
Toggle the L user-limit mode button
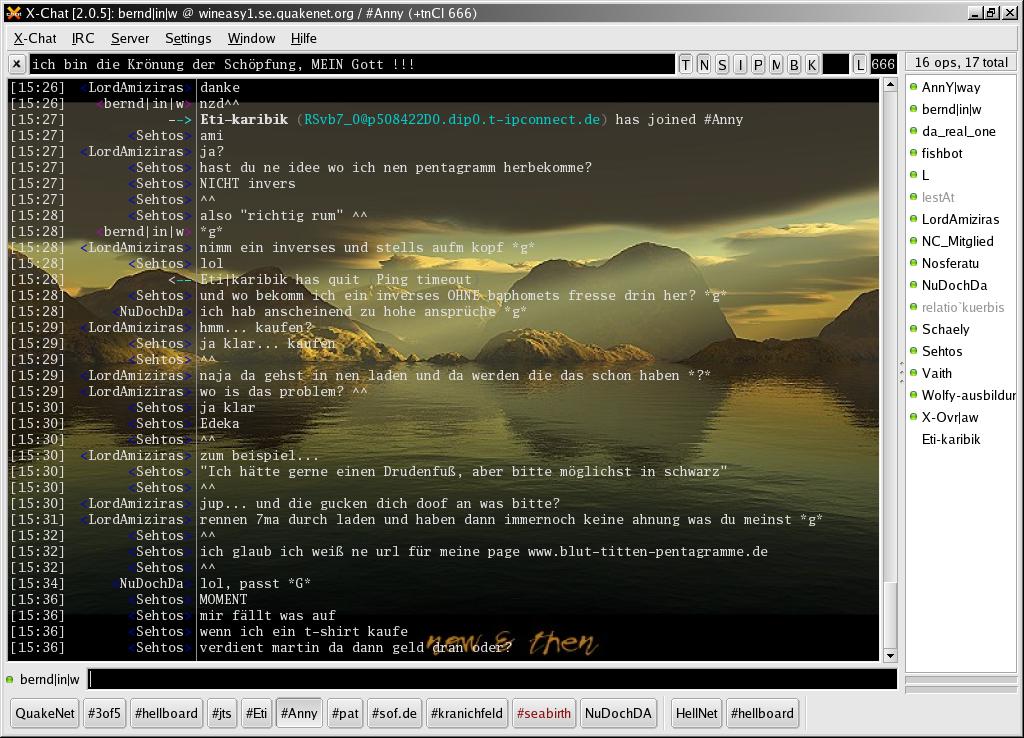pyautogui.click(x=860, y=64)
